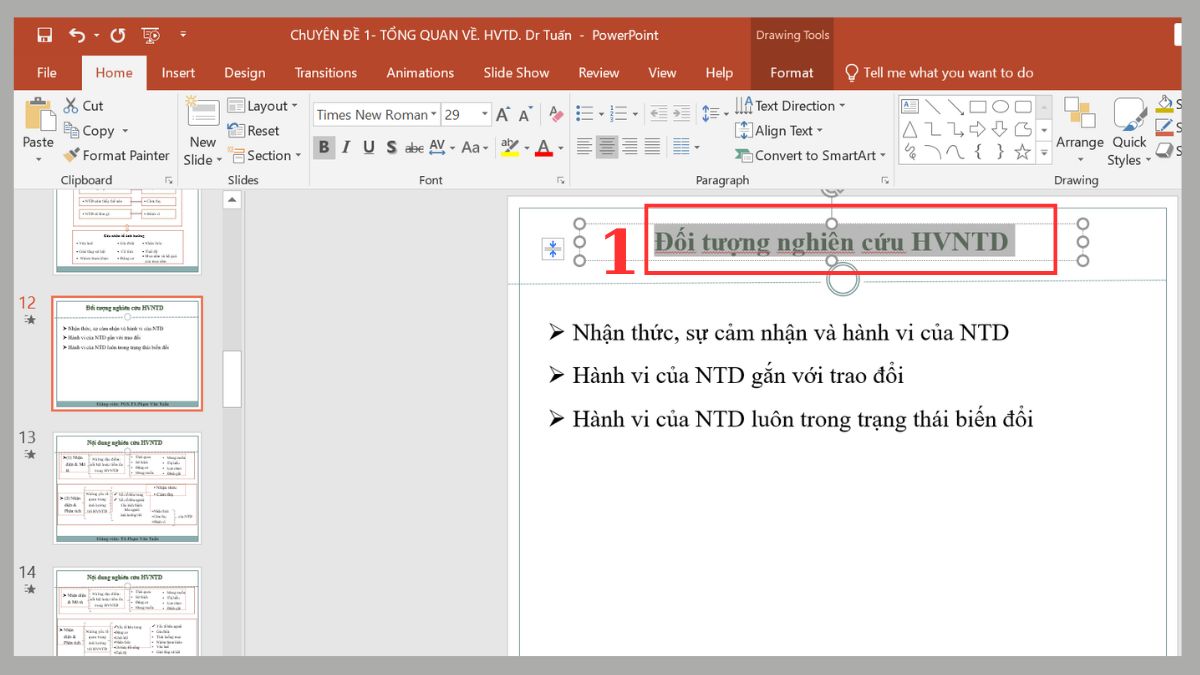Insert an oval shape from the Drawing gallery

(x=1003, y=104)
